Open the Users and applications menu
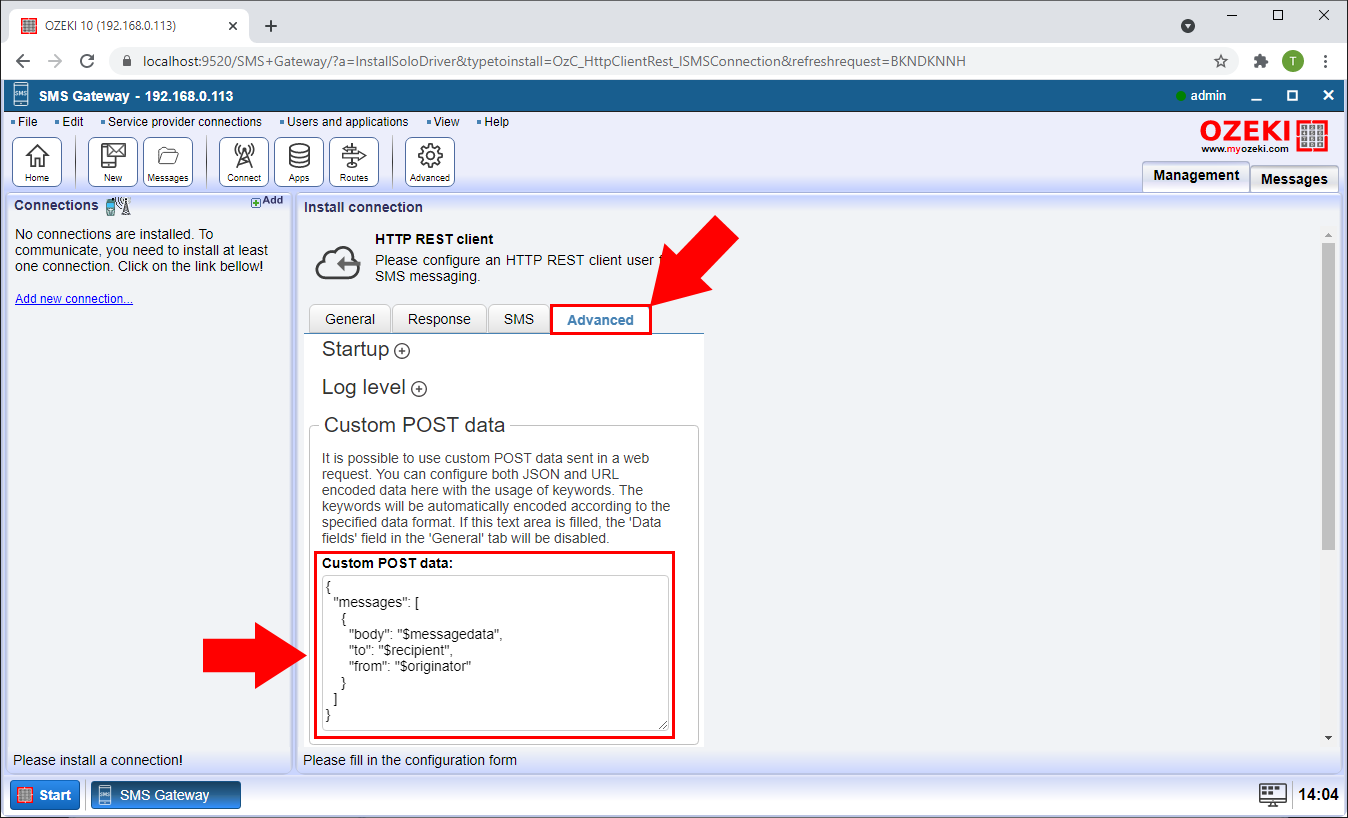 pos(347,122)
